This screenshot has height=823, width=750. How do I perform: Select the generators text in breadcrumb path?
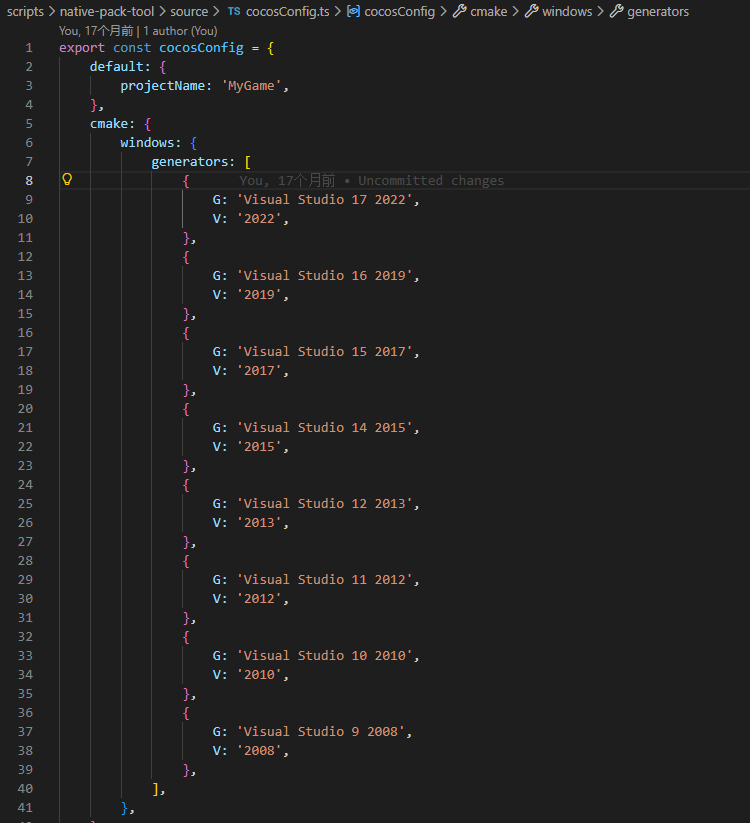658,12
